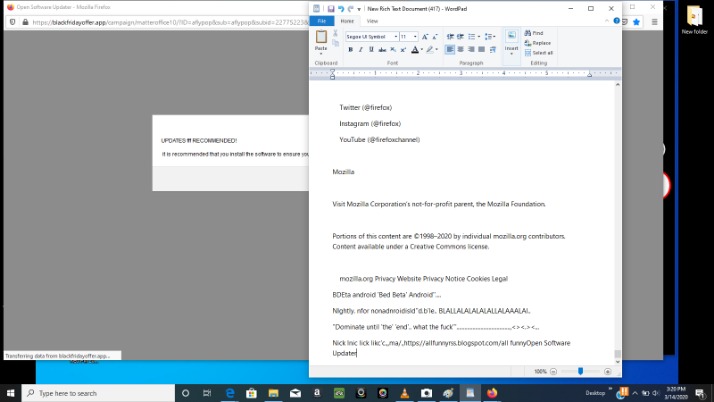Click the Replace button
This screenshot has height=402, width=714.
538,43
